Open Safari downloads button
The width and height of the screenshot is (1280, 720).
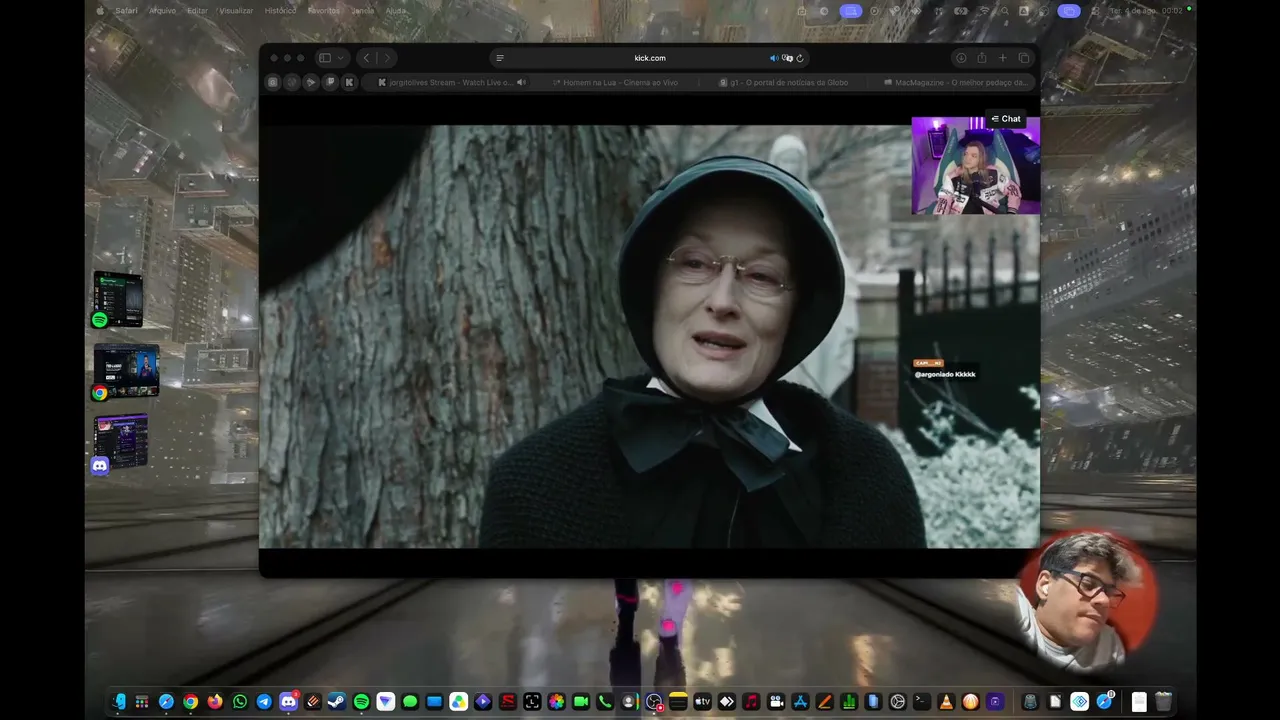[961, 58]
